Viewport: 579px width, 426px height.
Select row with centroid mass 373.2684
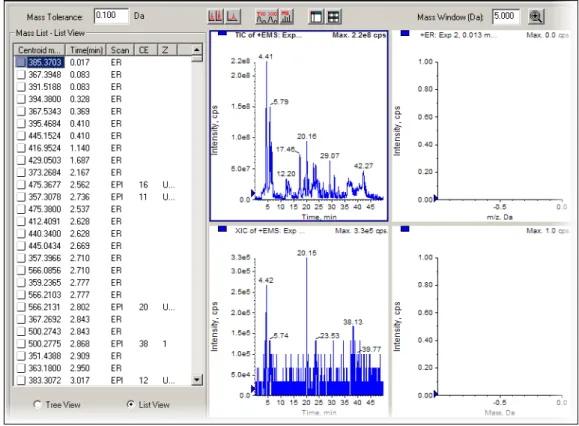tap(103, 172)
